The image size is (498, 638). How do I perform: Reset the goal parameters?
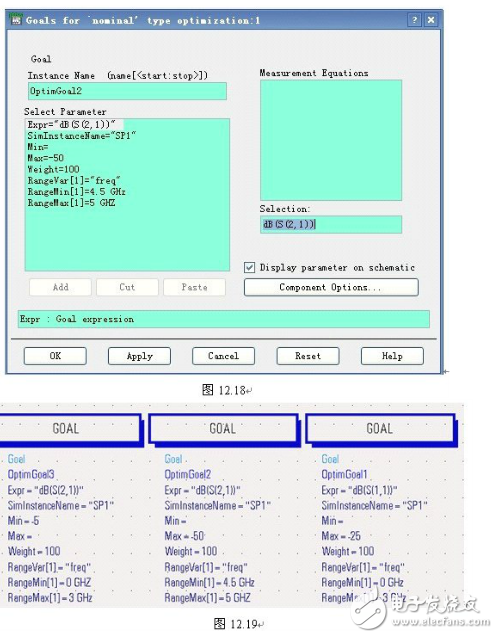(308, 356)
